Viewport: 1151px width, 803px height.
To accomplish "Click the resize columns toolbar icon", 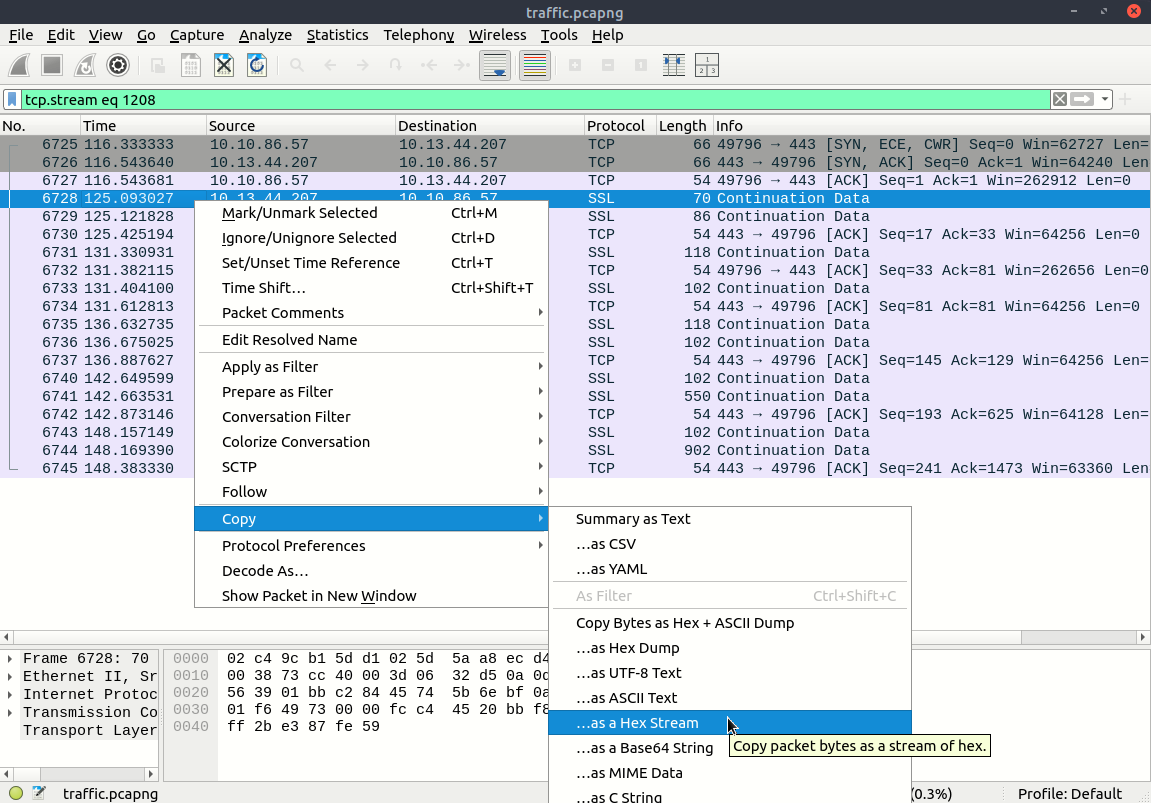I will (x=673, y=66).
